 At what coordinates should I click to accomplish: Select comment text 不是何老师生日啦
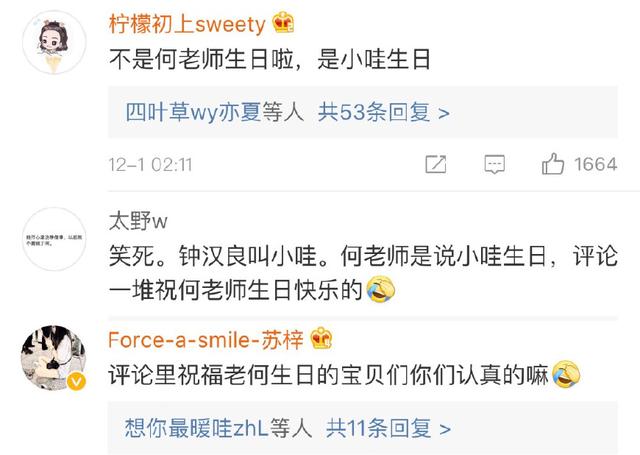[201, 60]
